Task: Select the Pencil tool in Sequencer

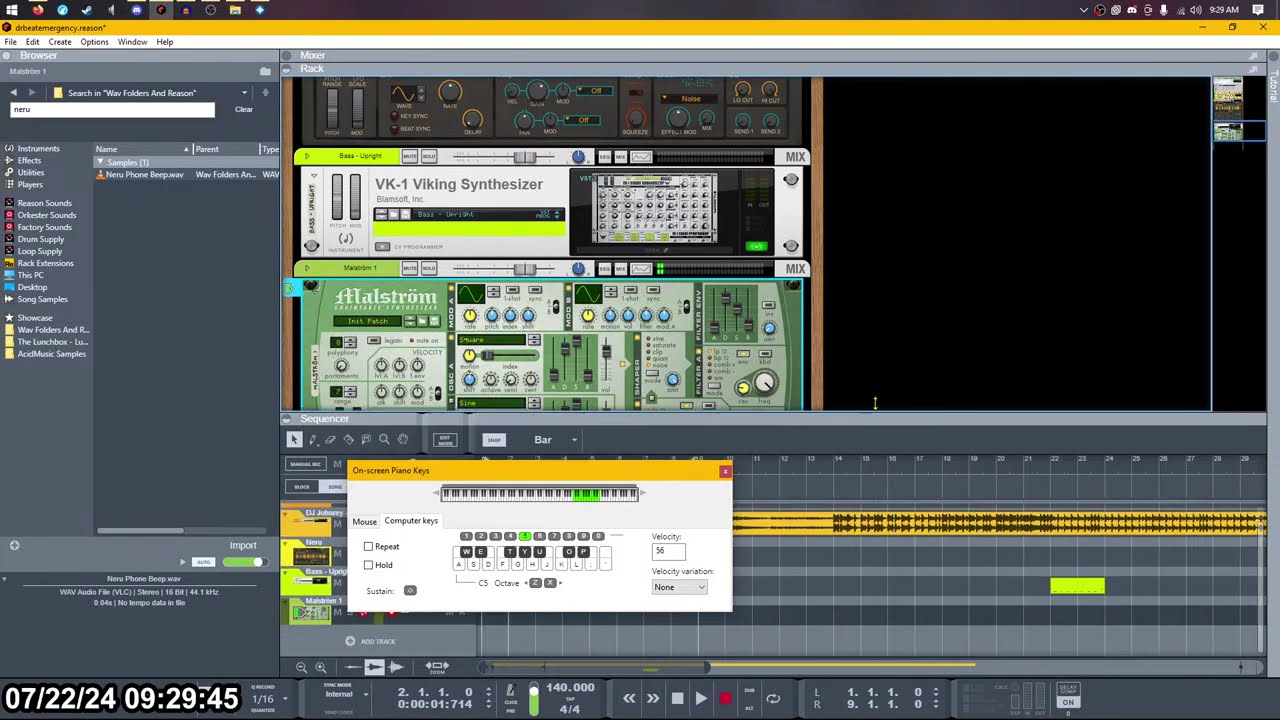Action: (x=313, y=440)
